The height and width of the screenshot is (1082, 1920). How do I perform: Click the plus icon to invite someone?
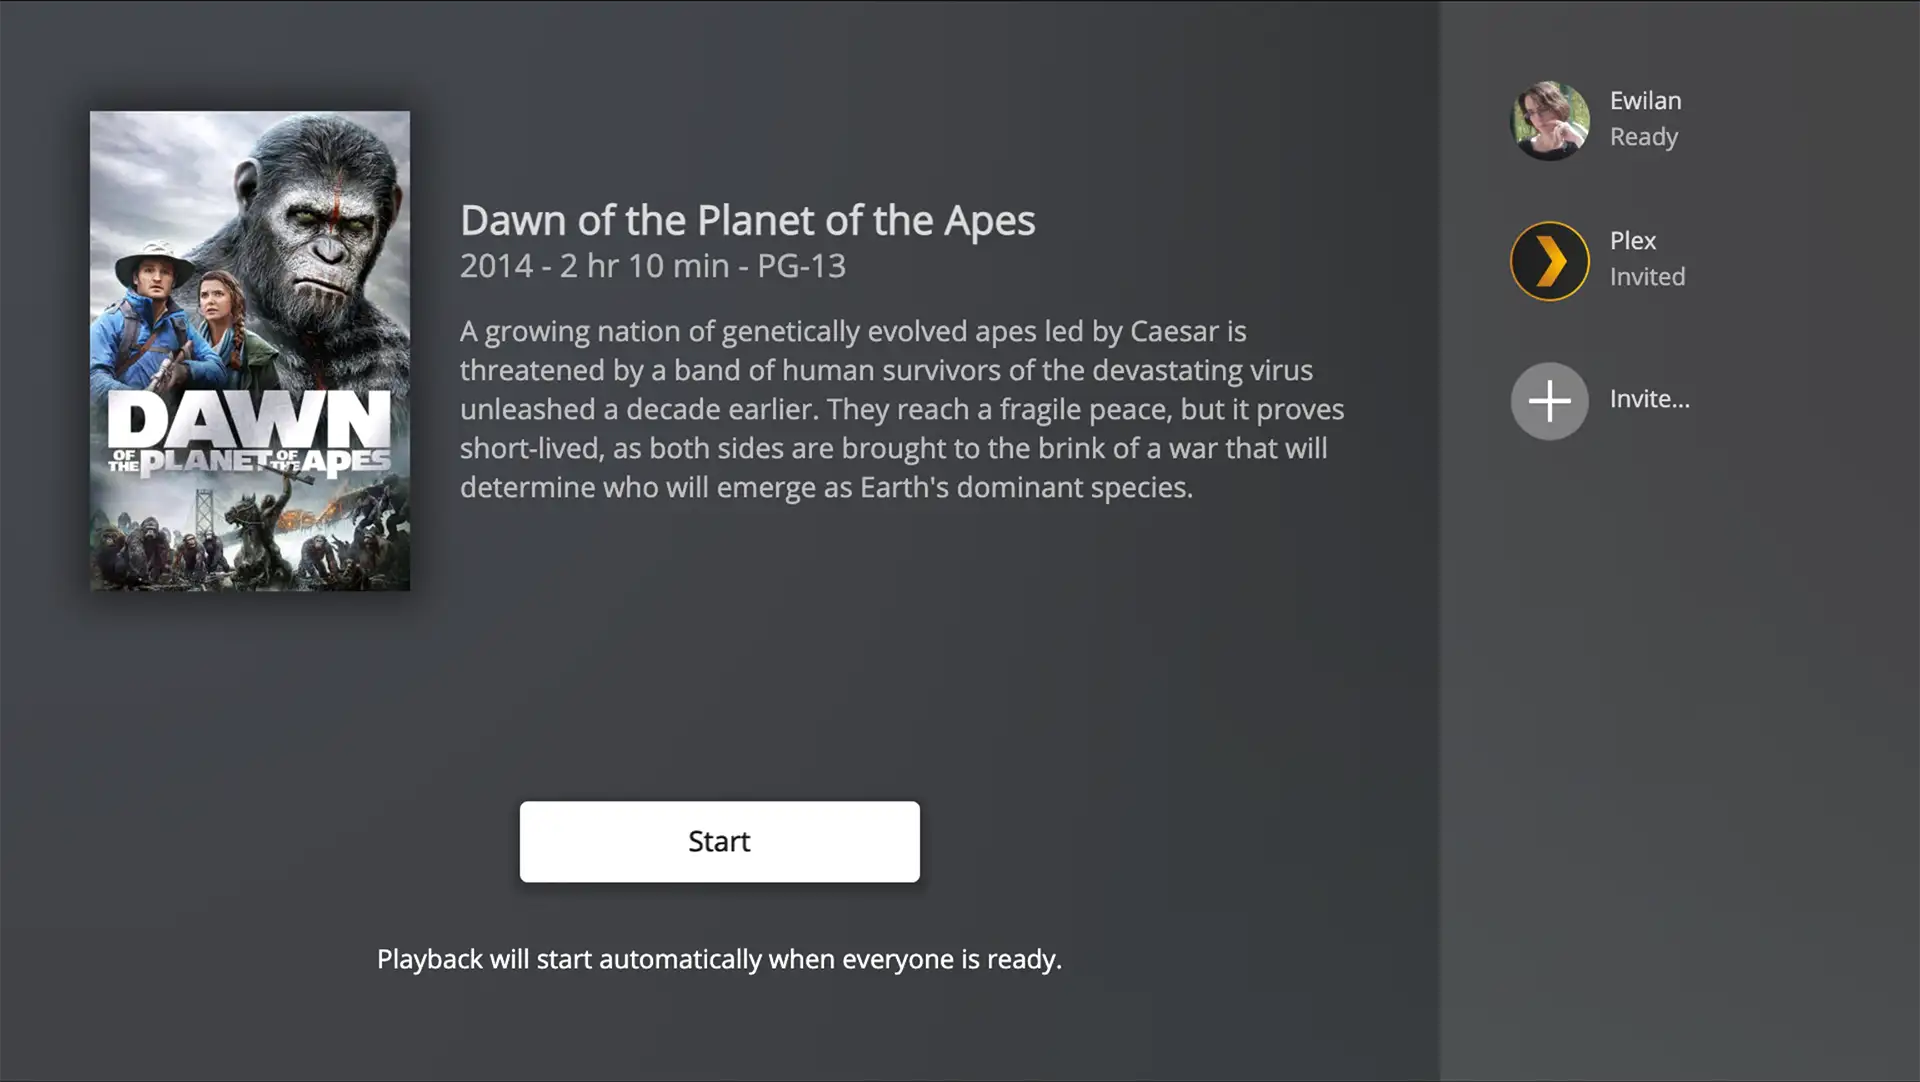[x=1549, y=401]
